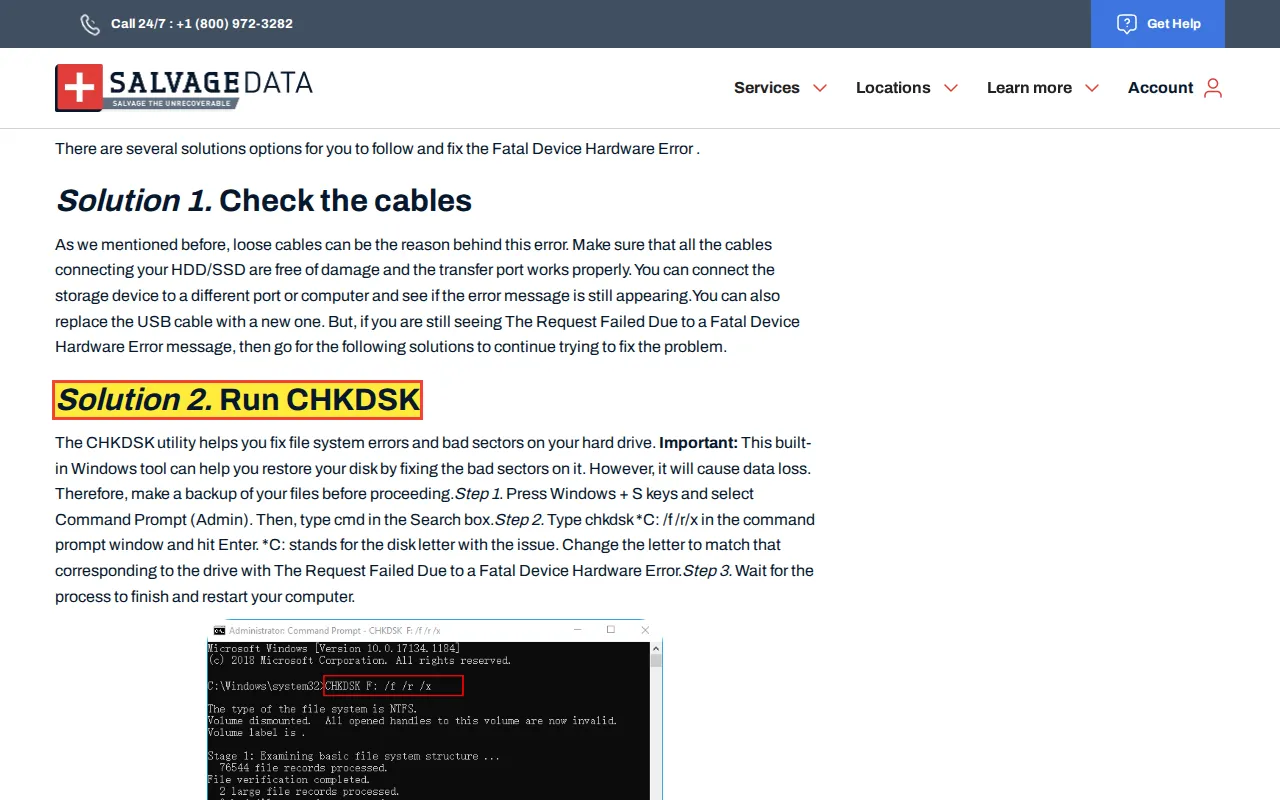This screenshot has height=800, width=1280.
Task: Click the minimize dash icon in Command Prompt image
Action: point(577,630)
